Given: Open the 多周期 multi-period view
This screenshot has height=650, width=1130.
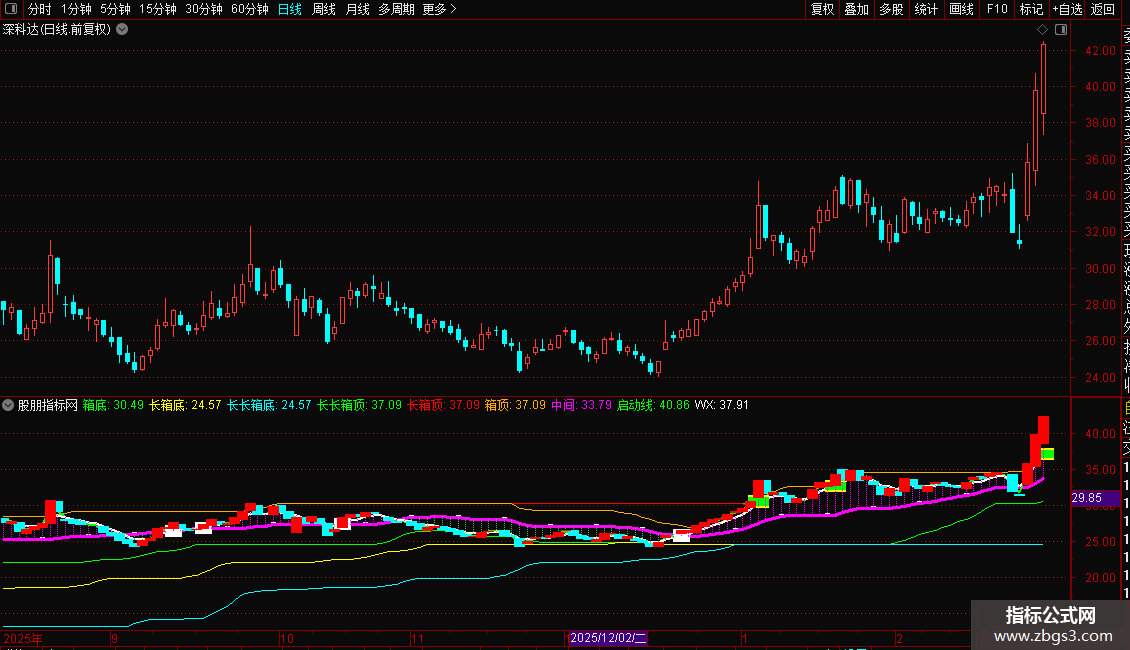Looking at the screenshot, I should tap(396, 9).
